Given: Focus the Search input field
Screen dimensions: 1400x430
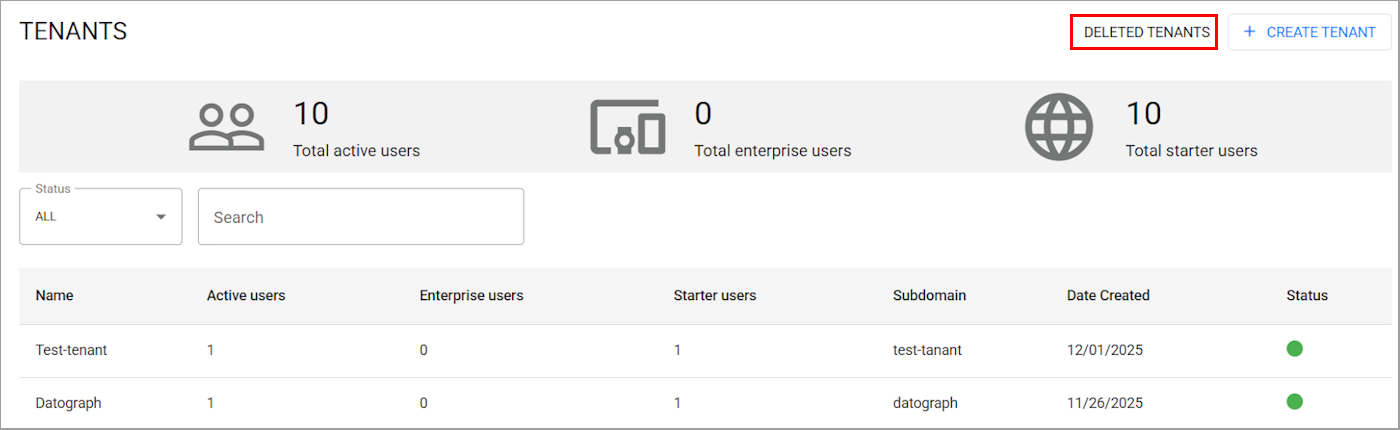Looking at the screenshot, I should click(361, 216).
